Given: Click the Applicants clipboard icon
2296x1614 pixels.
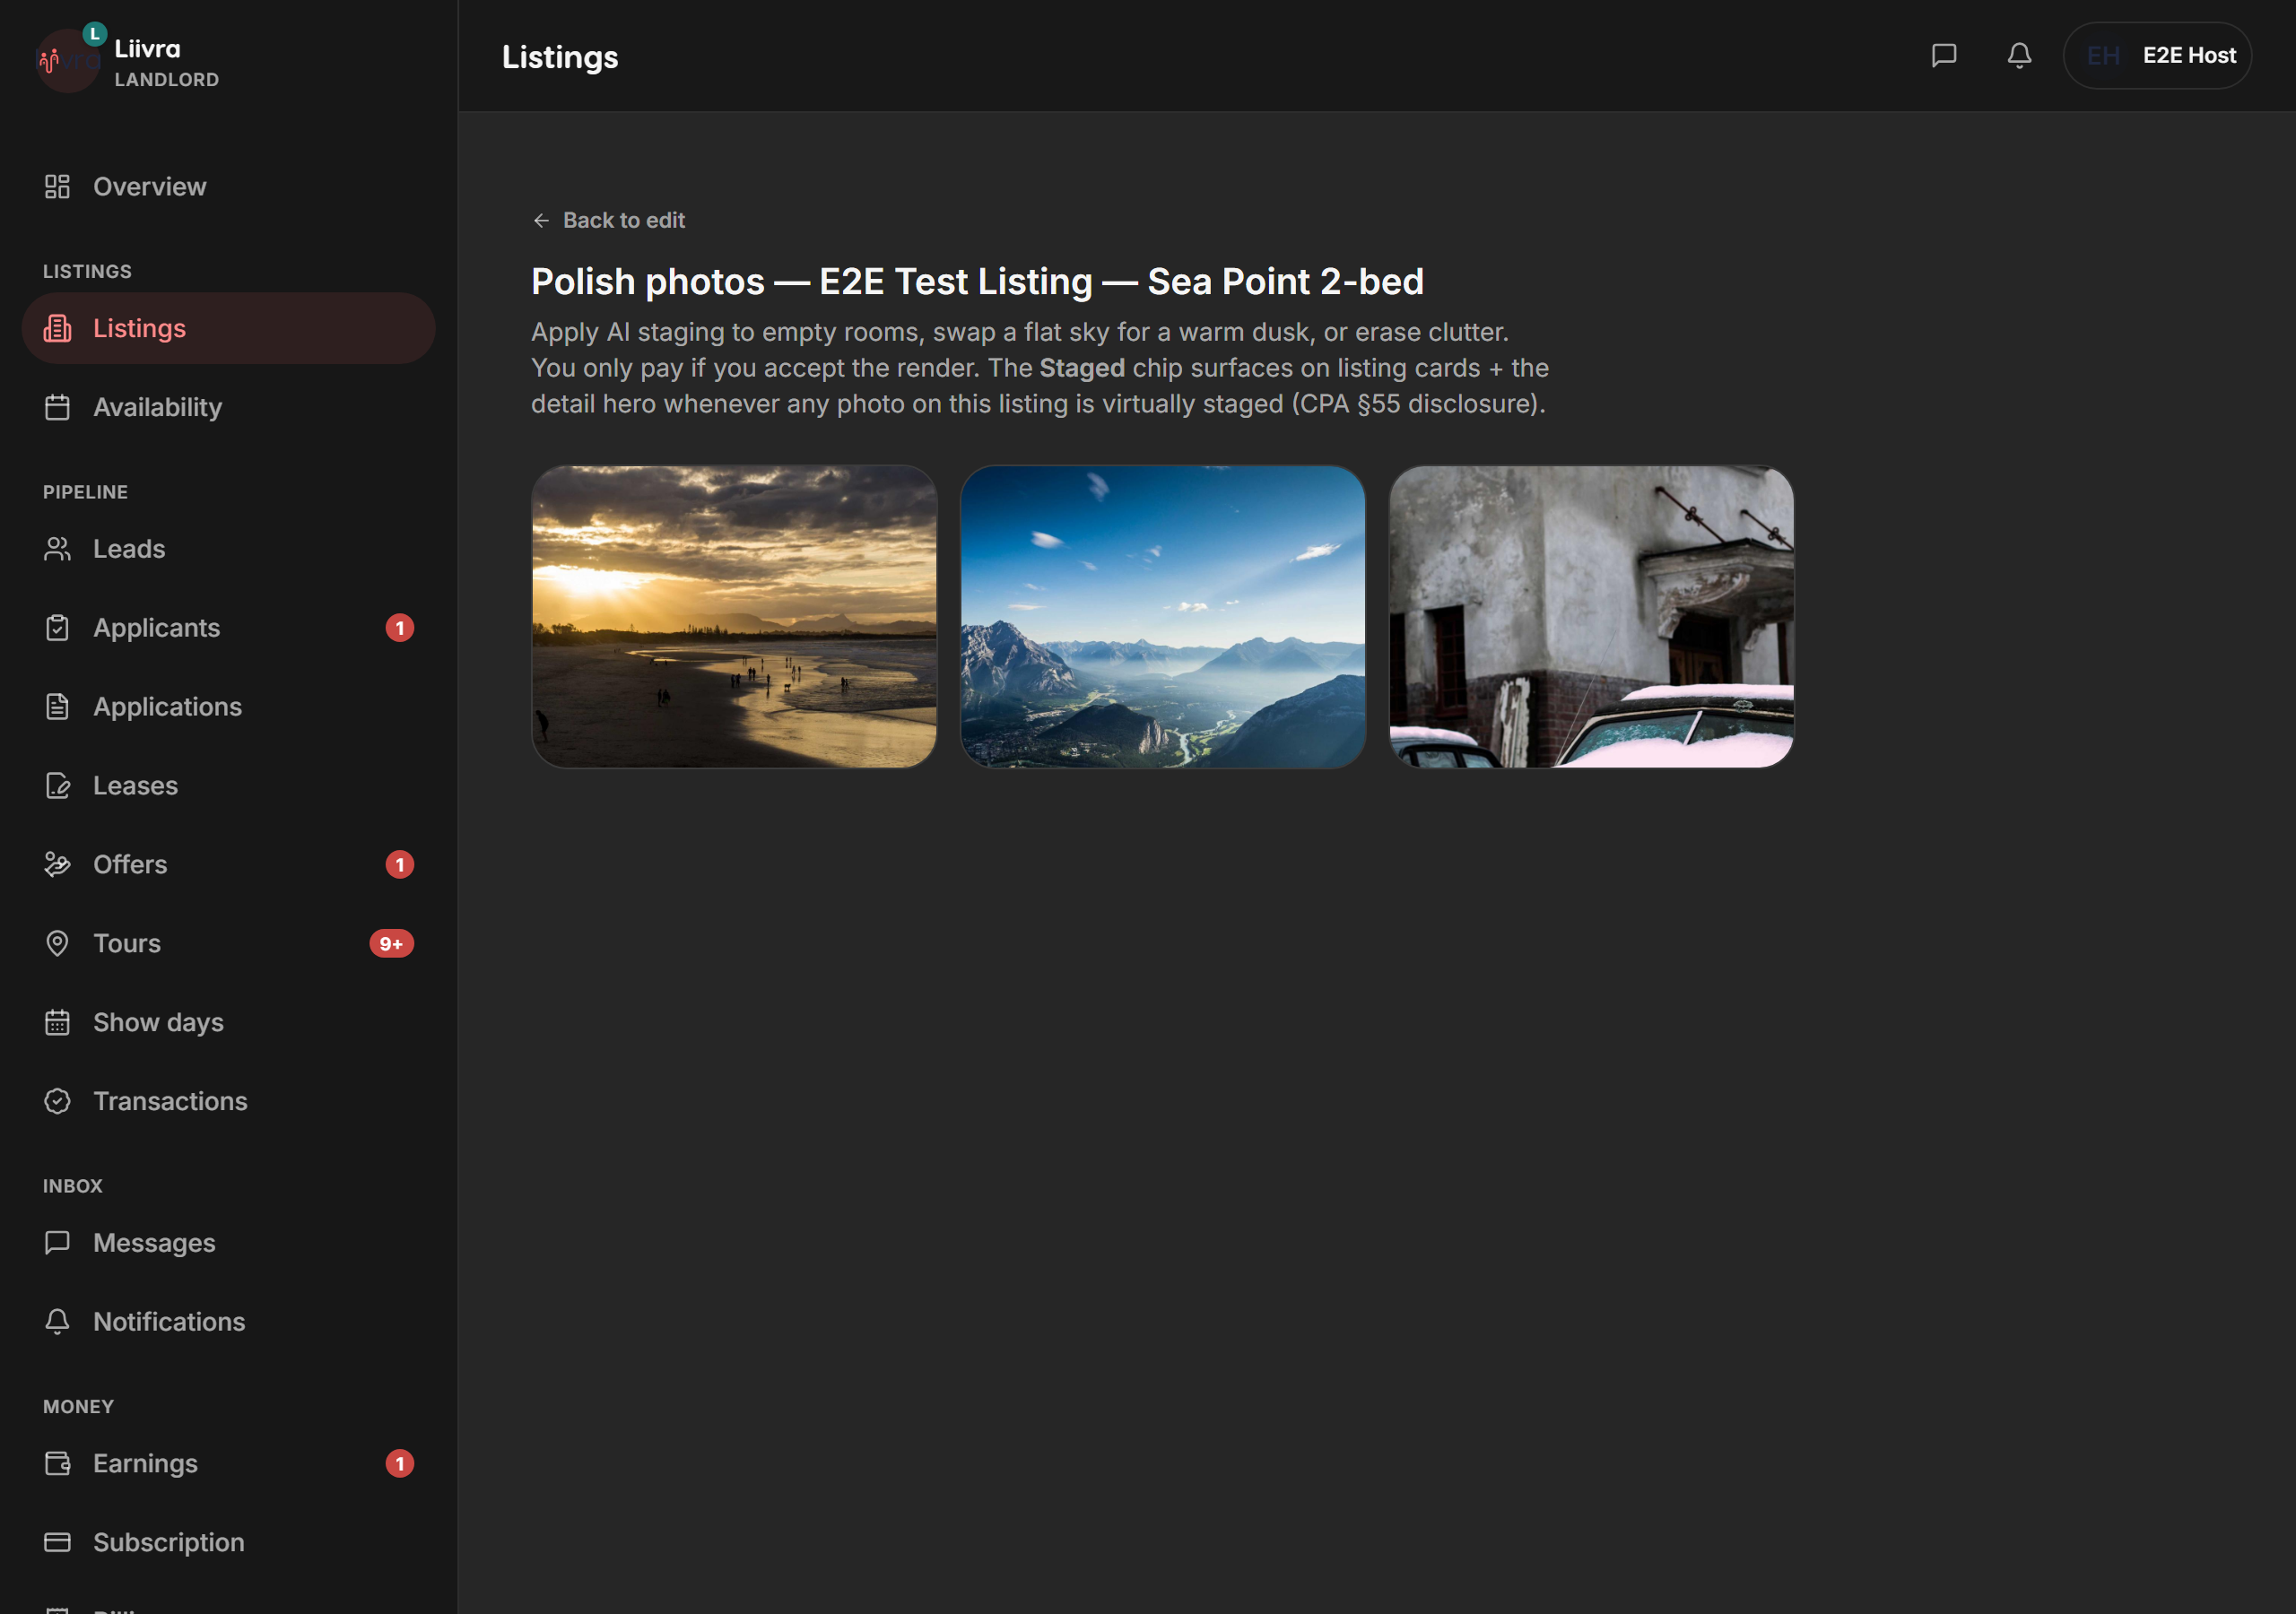Looking at the screenshot, I should click(x=57, y=628).
